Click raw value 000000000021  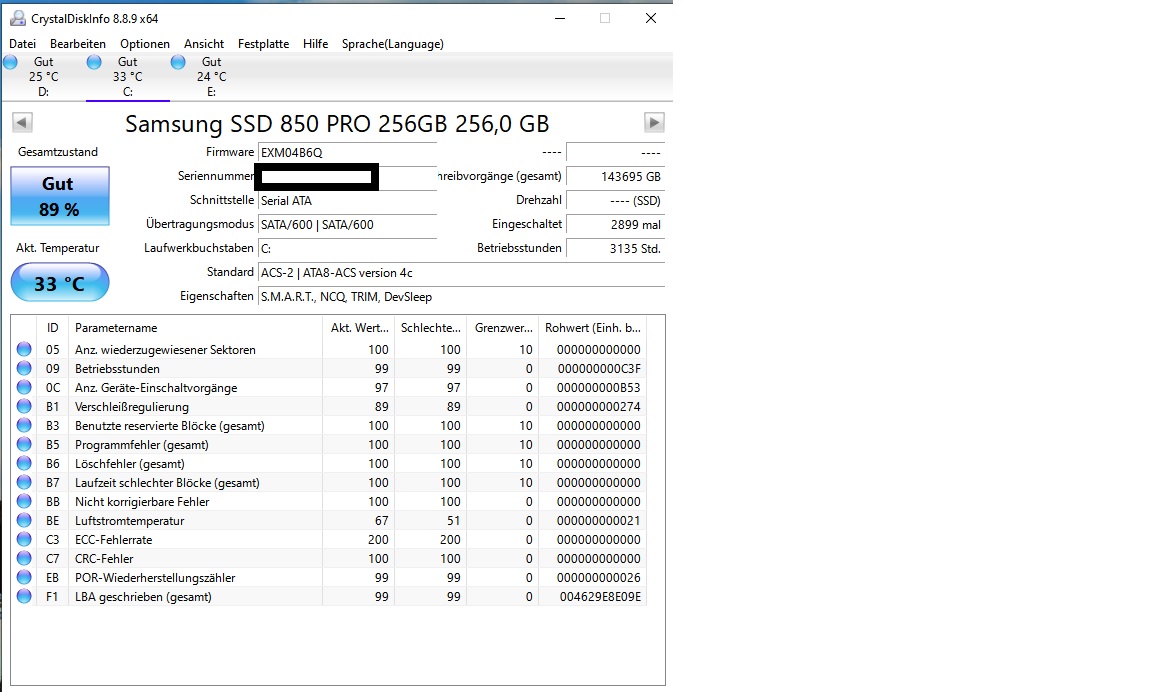599,521
